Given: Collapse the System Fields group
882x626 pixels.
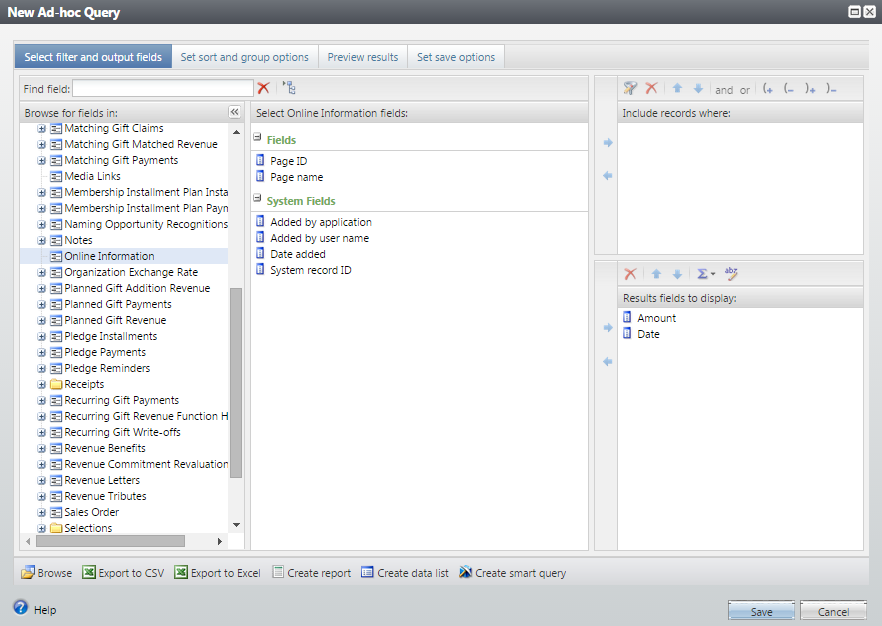Looking at the screenshot, I should (x=257, y=198).
